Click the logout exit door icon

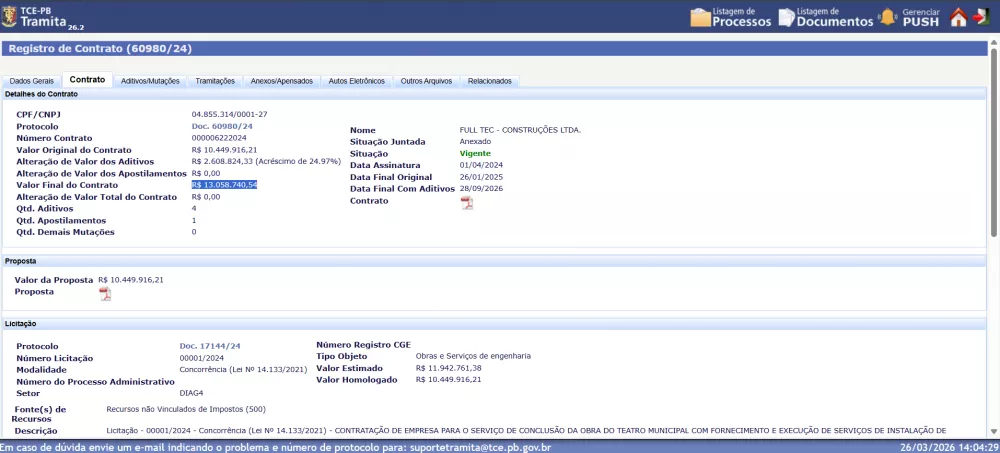[982, 17]
